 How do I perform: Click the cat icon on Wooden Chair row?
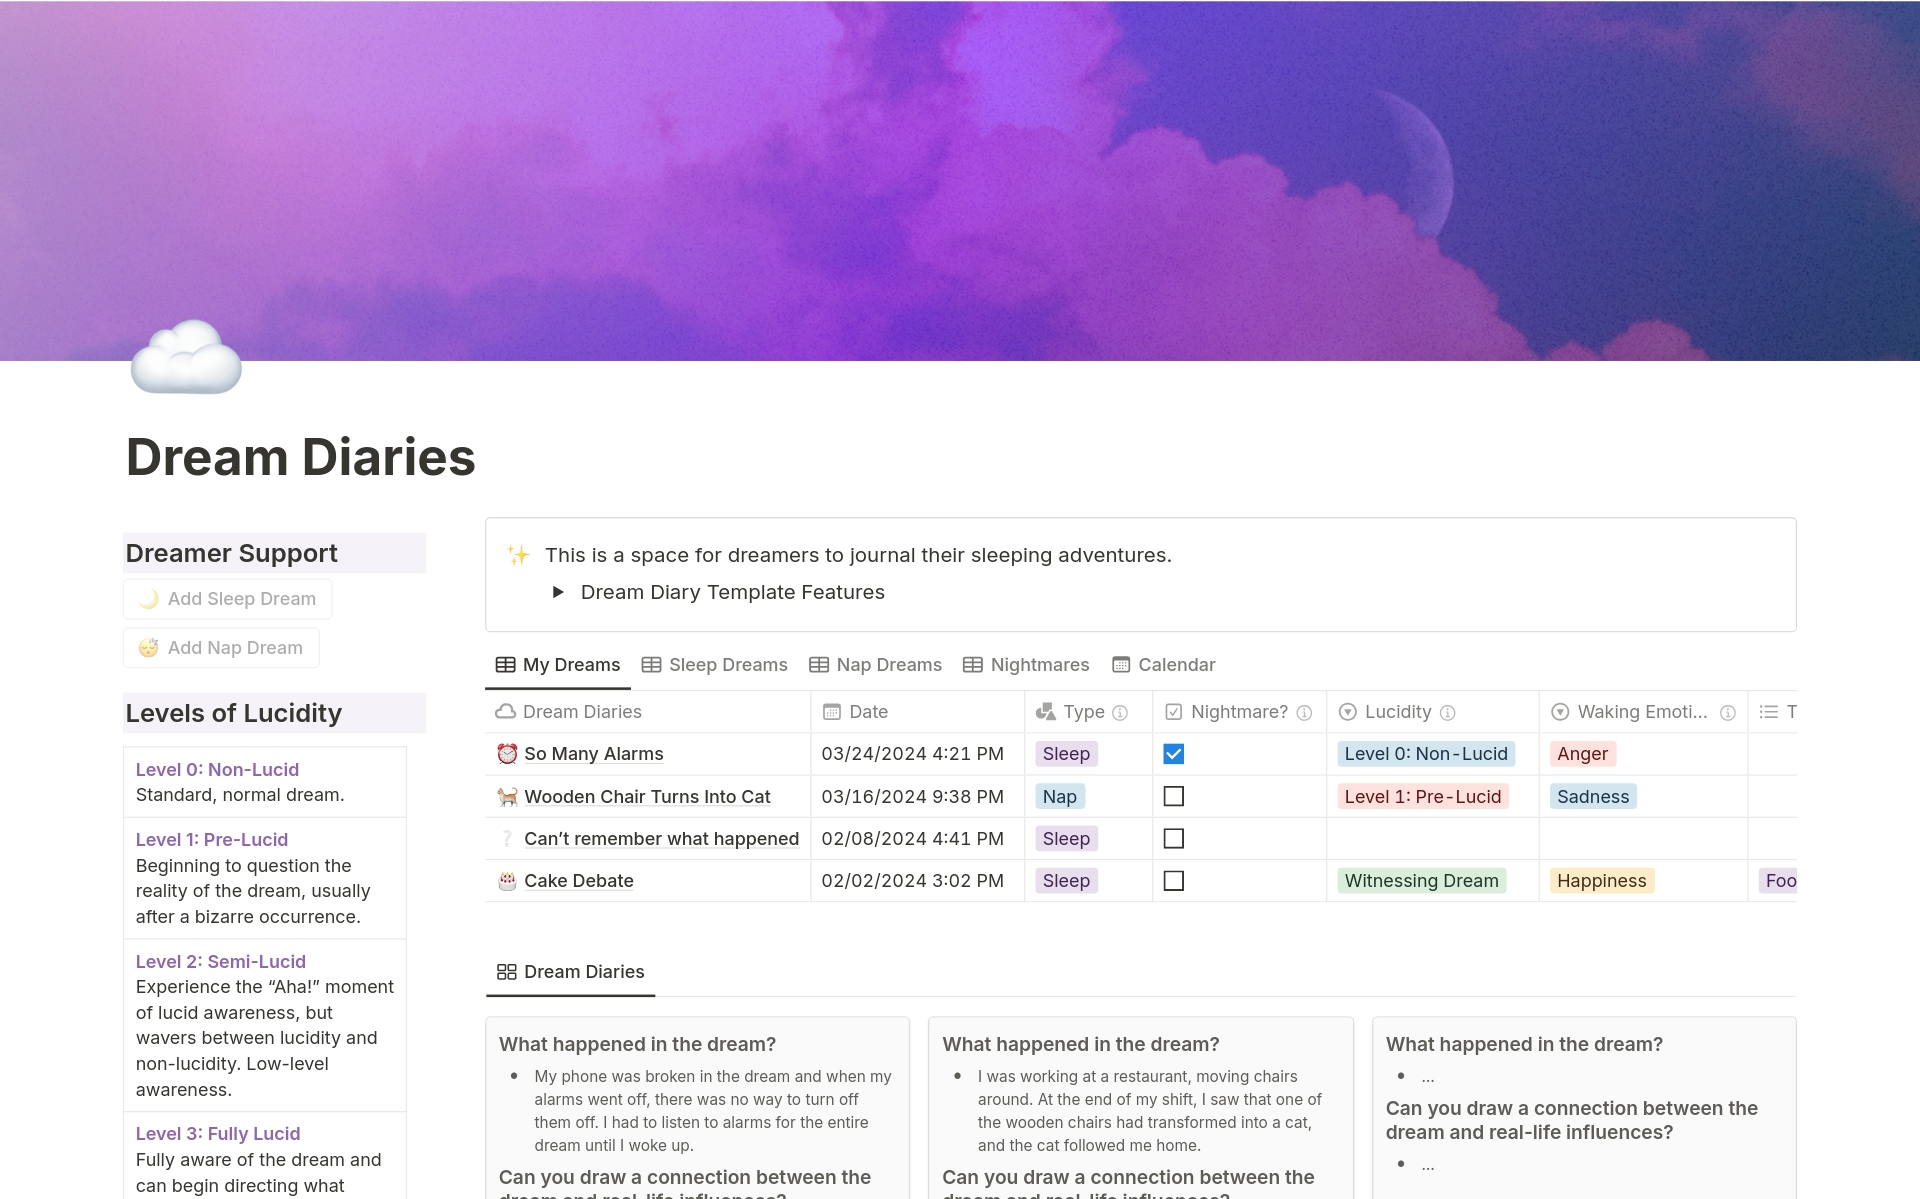tap(507, 797)
